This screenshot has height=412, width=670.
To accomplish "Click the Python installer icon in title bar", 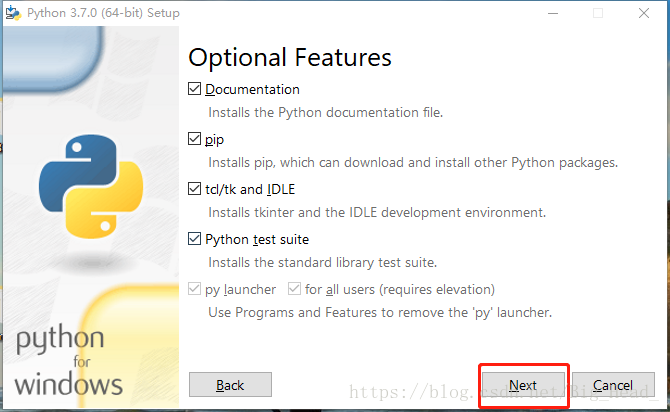I will (x=13, y=13).
